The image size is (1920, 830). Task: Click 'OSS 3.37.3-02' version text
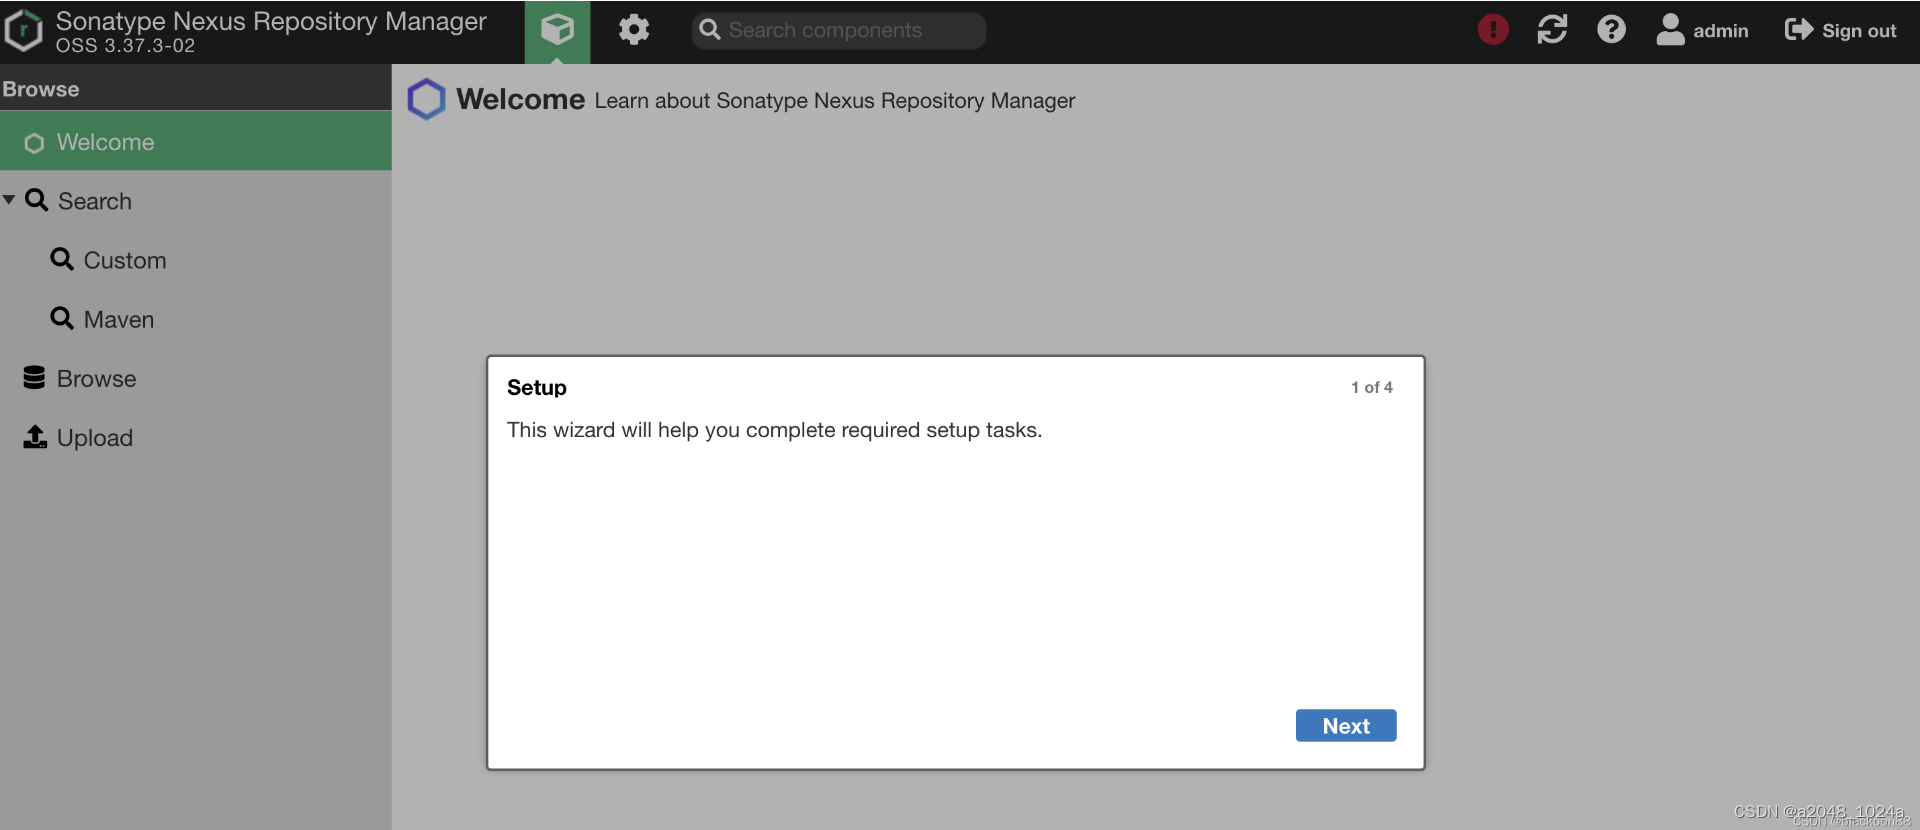point(125,46)
